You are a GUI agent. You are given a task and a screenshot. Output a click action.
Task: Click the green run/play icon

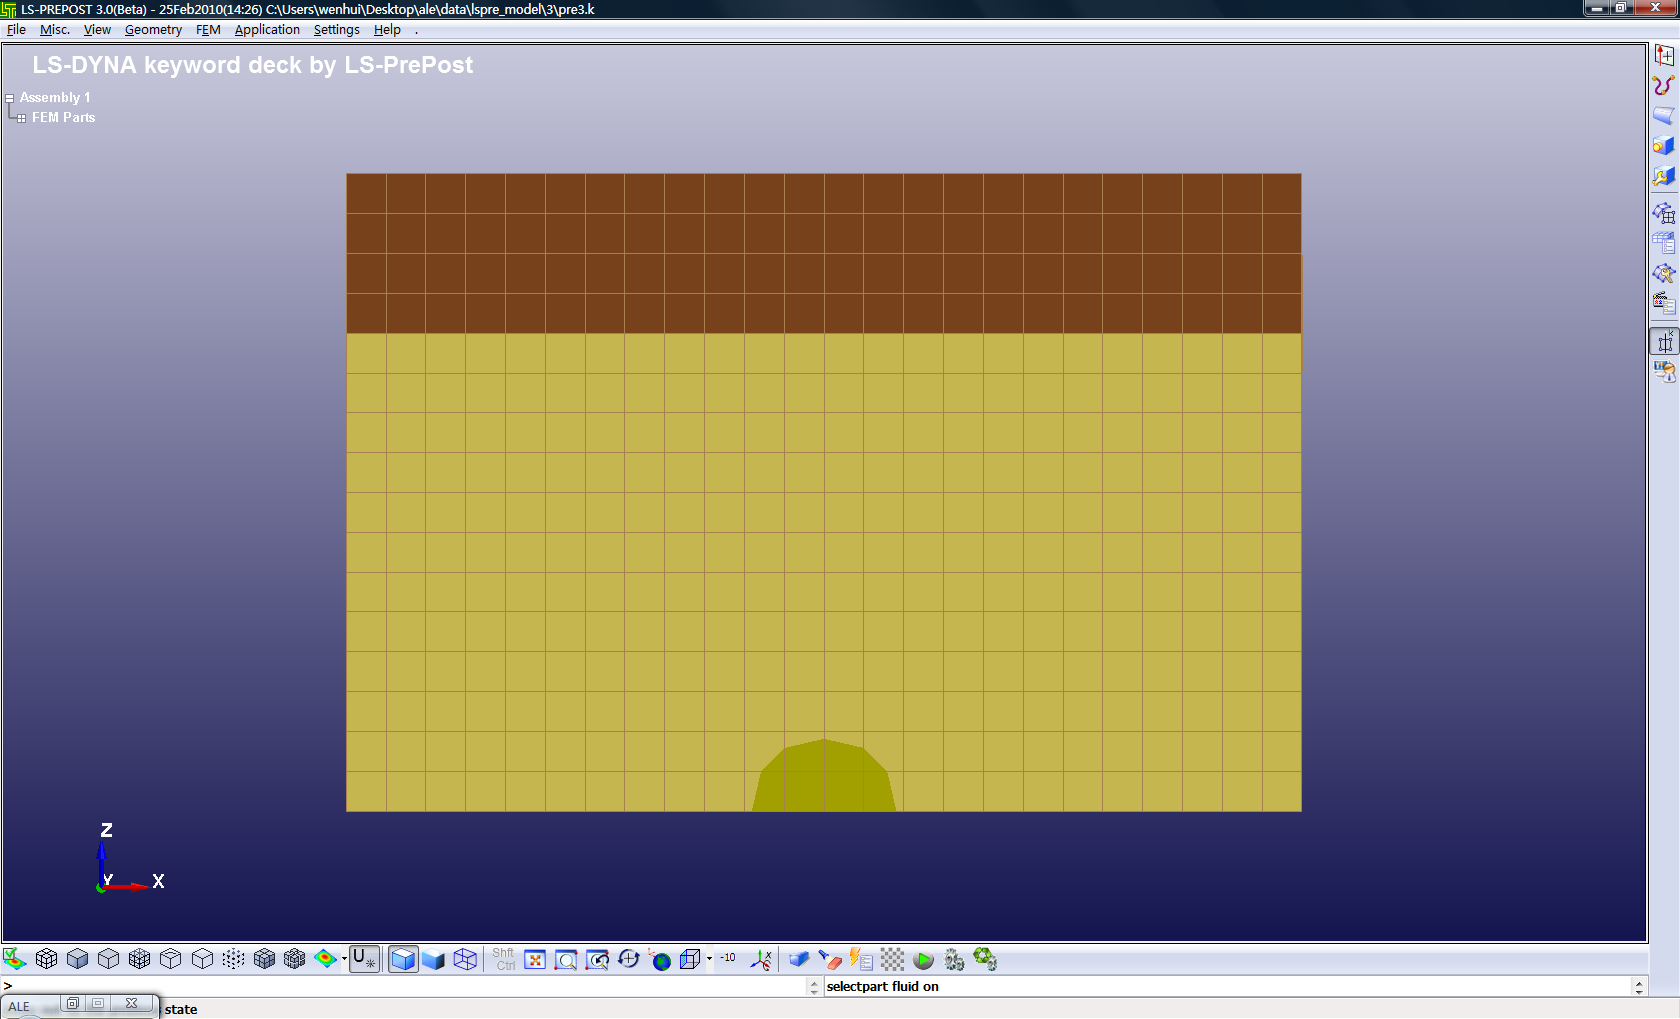(x=923, y=960)
